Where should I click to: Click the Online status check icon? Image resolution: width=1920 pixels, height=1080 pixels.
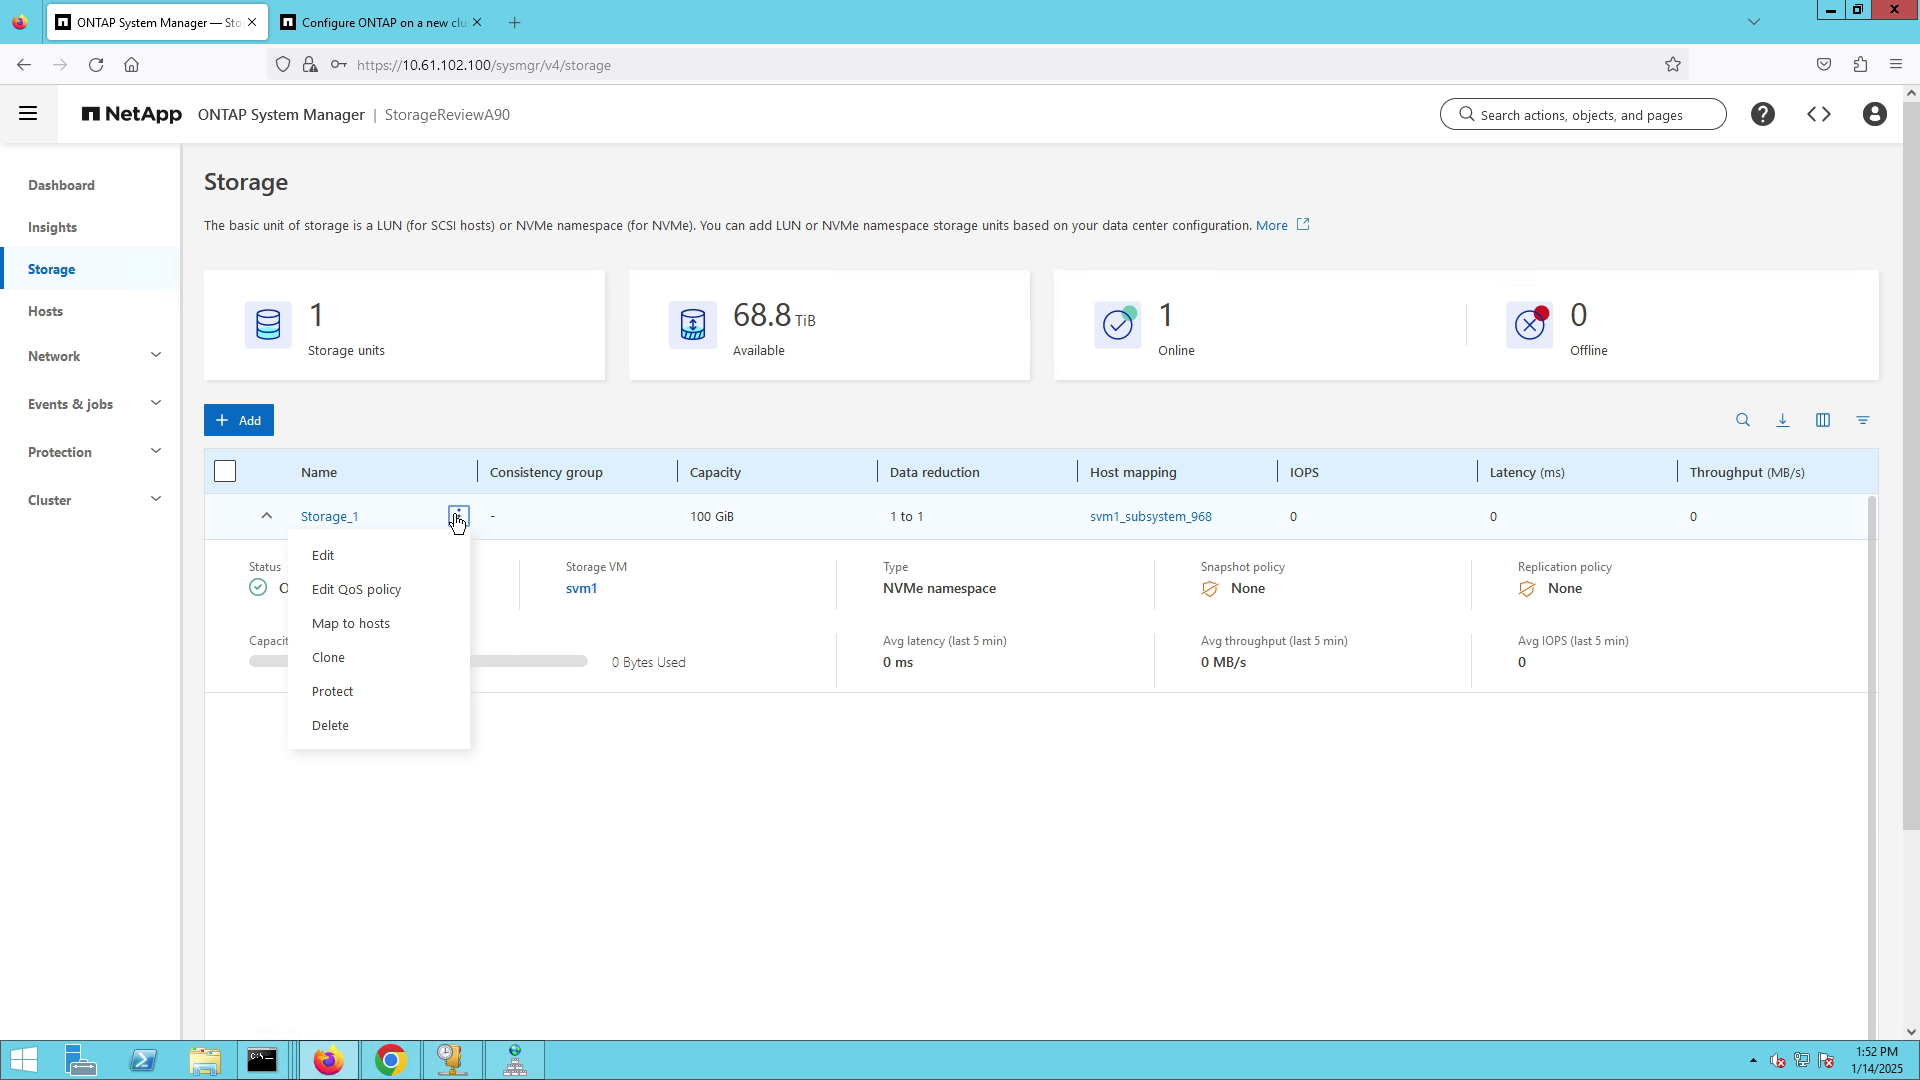(1118, 325)
